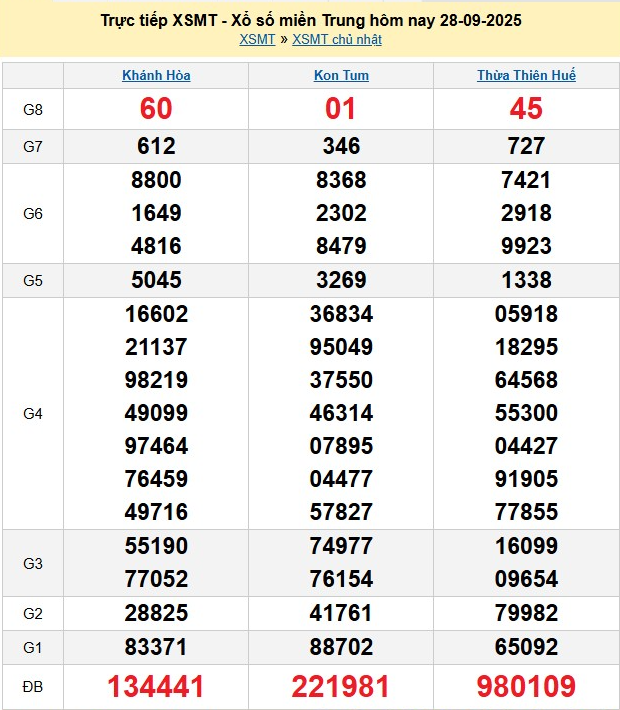Visit the Thừa Thiên Huế link
Screen dimensions: 620x710
click(x=526, y=76)
